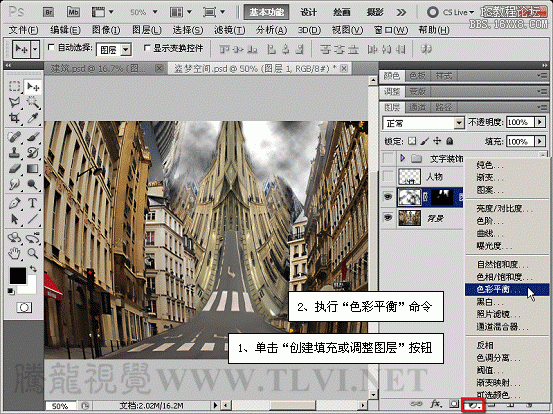553x414 pixels.
Task: Select the Pen tool
Action: (x=15, y=203)
